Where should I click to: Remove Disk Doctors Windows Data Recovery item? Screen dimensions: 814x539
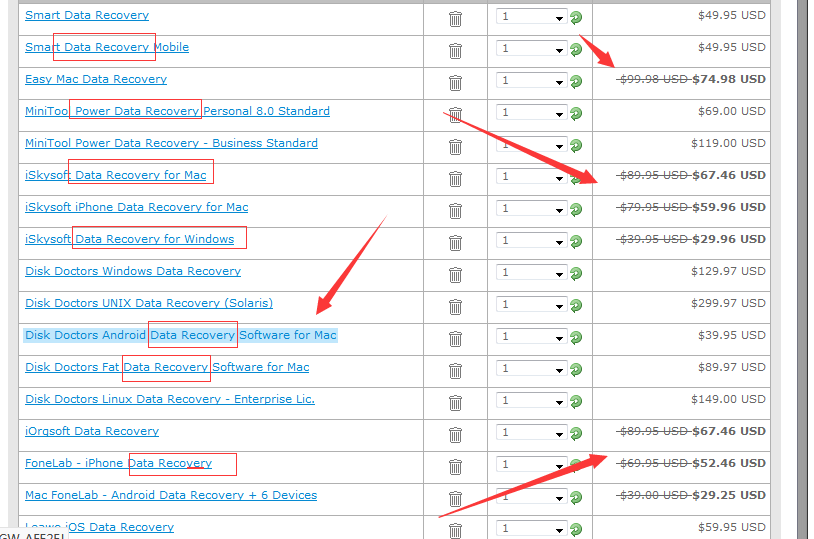(x=455, y=275)
